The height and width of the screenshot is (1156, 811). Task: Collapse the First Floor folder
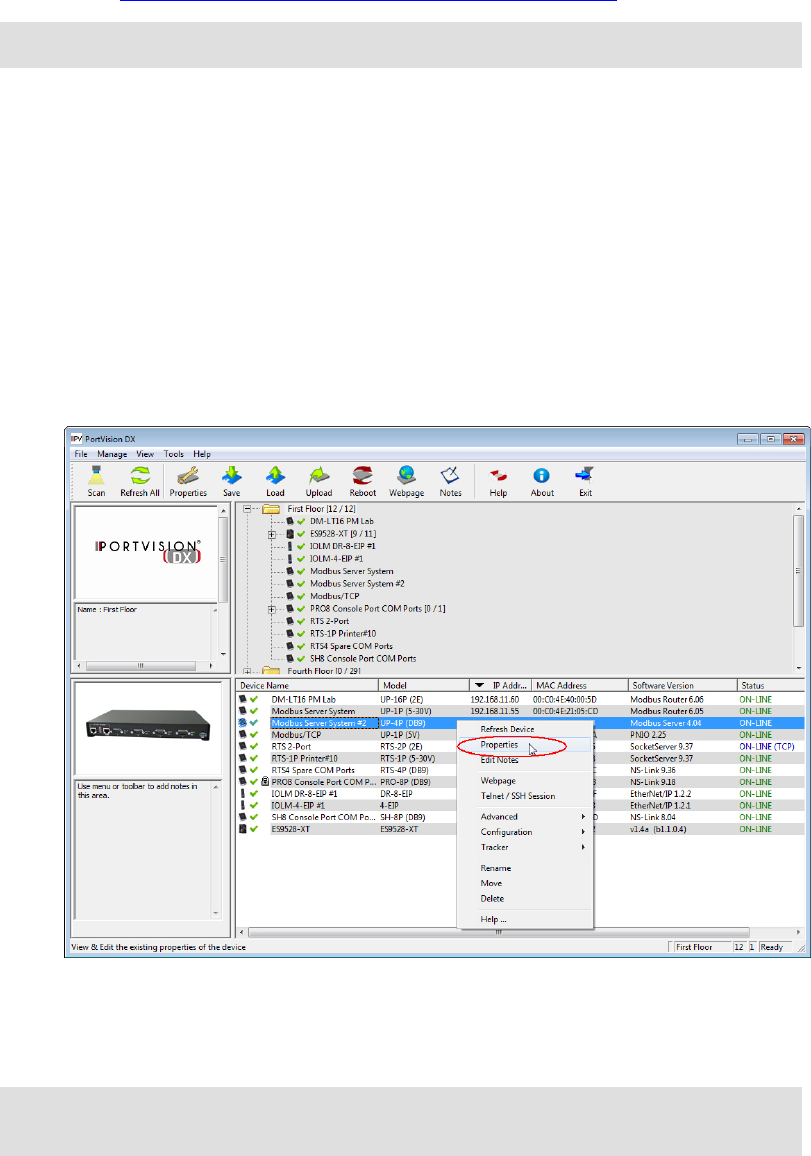tap(248, 509)
